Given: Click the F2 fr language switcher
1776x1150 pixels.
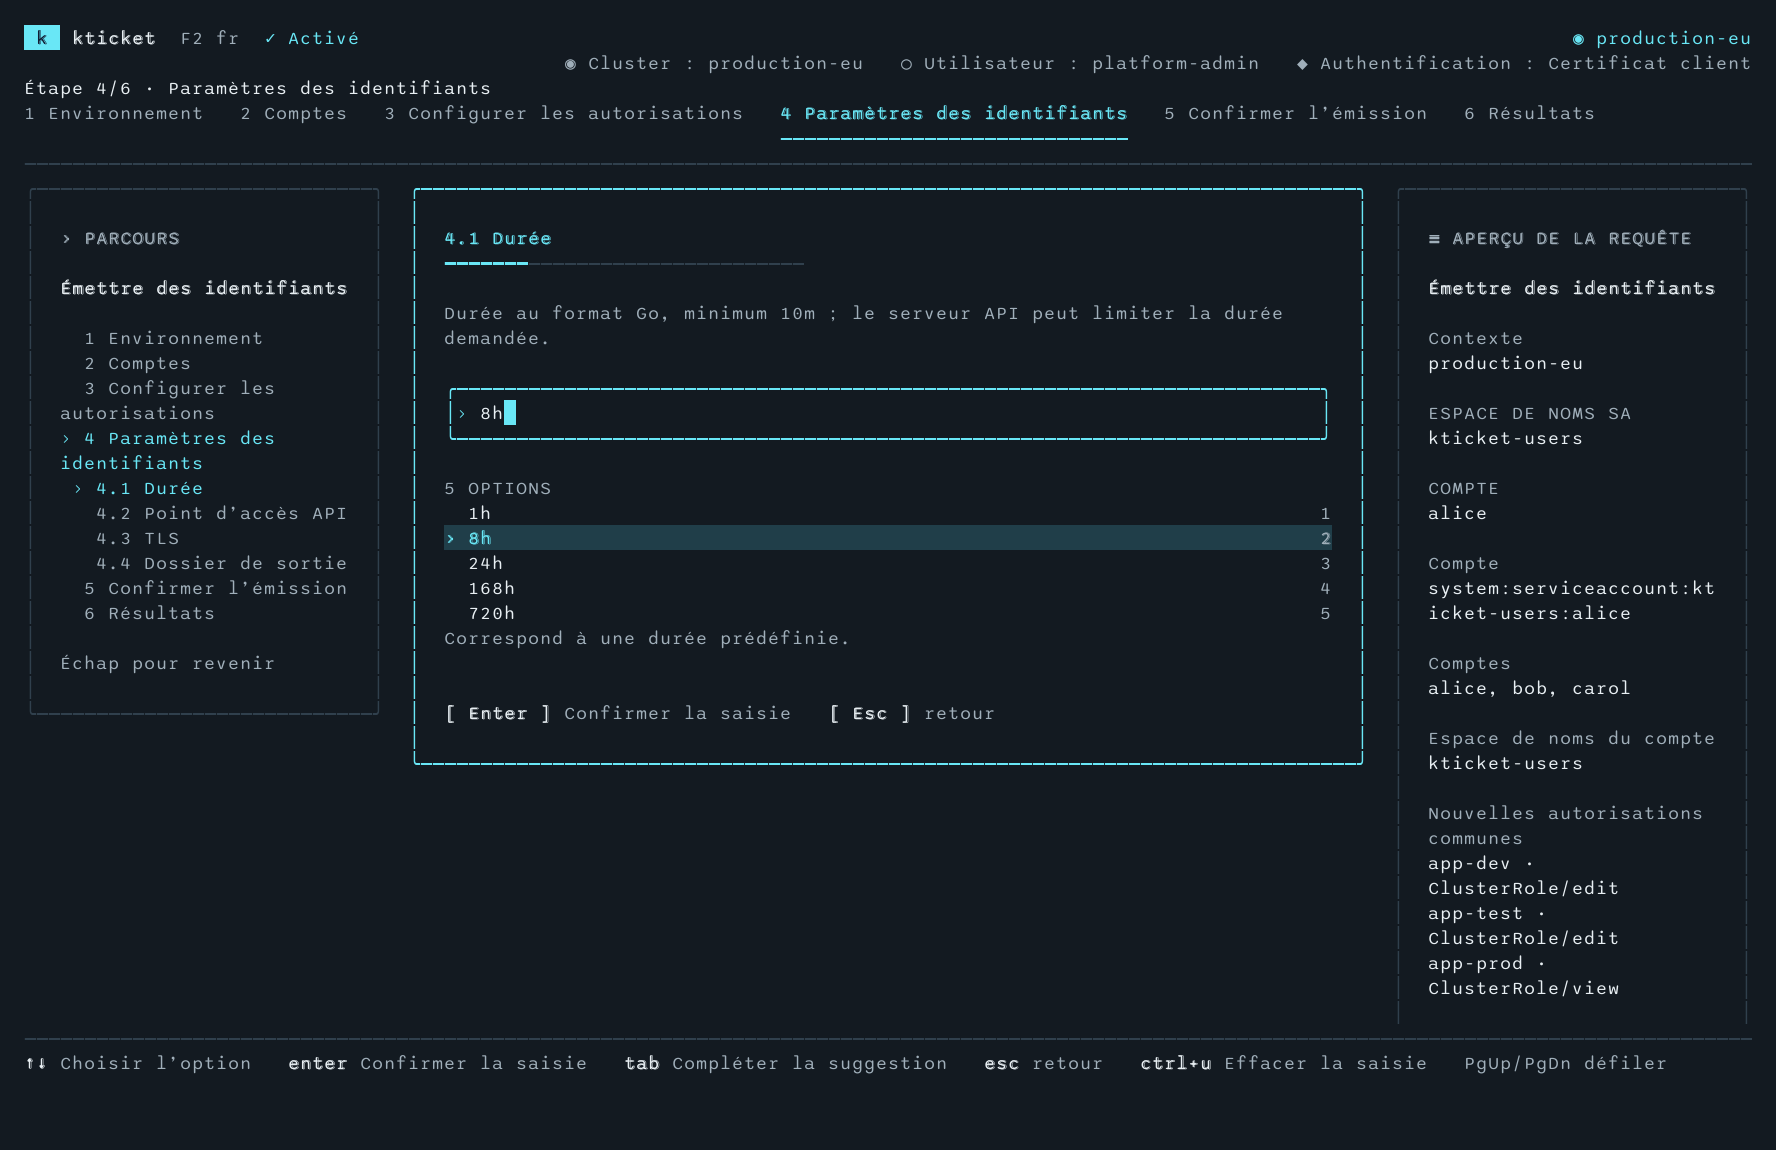Looking at the screenshot, I should 210,39.
